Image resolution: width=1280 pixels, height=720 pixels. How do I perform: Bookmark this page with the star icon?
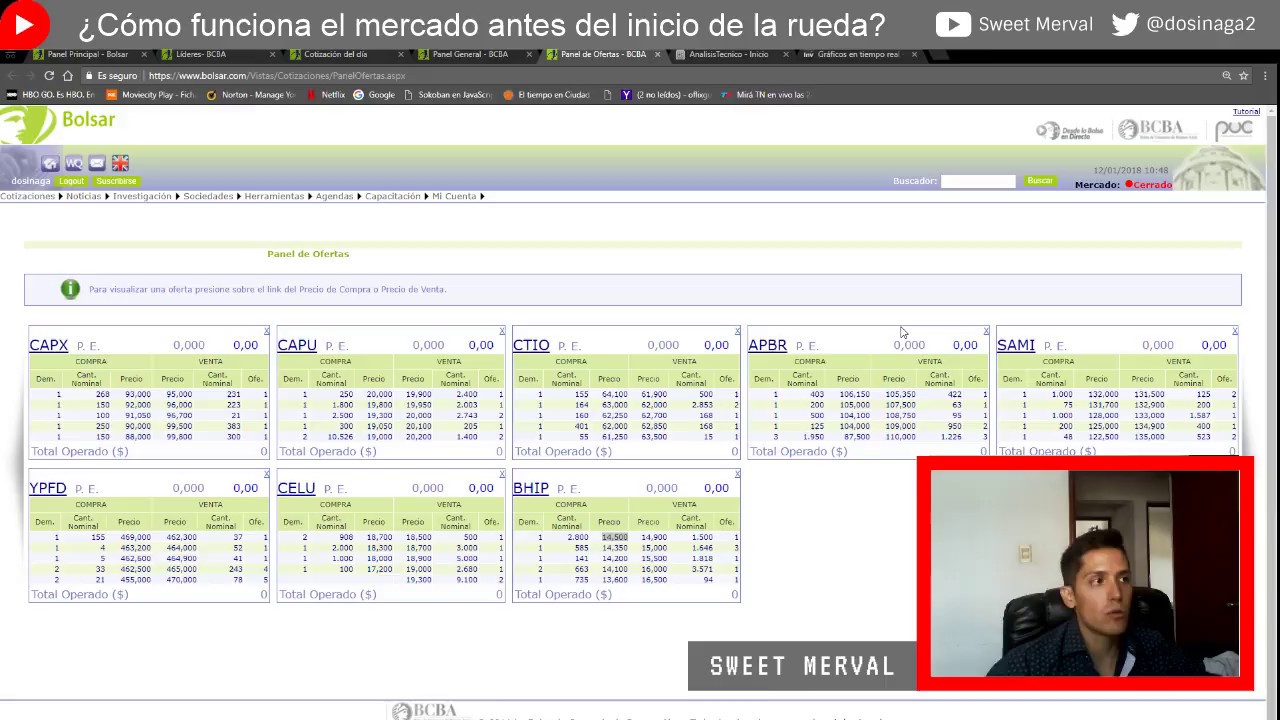pos(1244,75)
